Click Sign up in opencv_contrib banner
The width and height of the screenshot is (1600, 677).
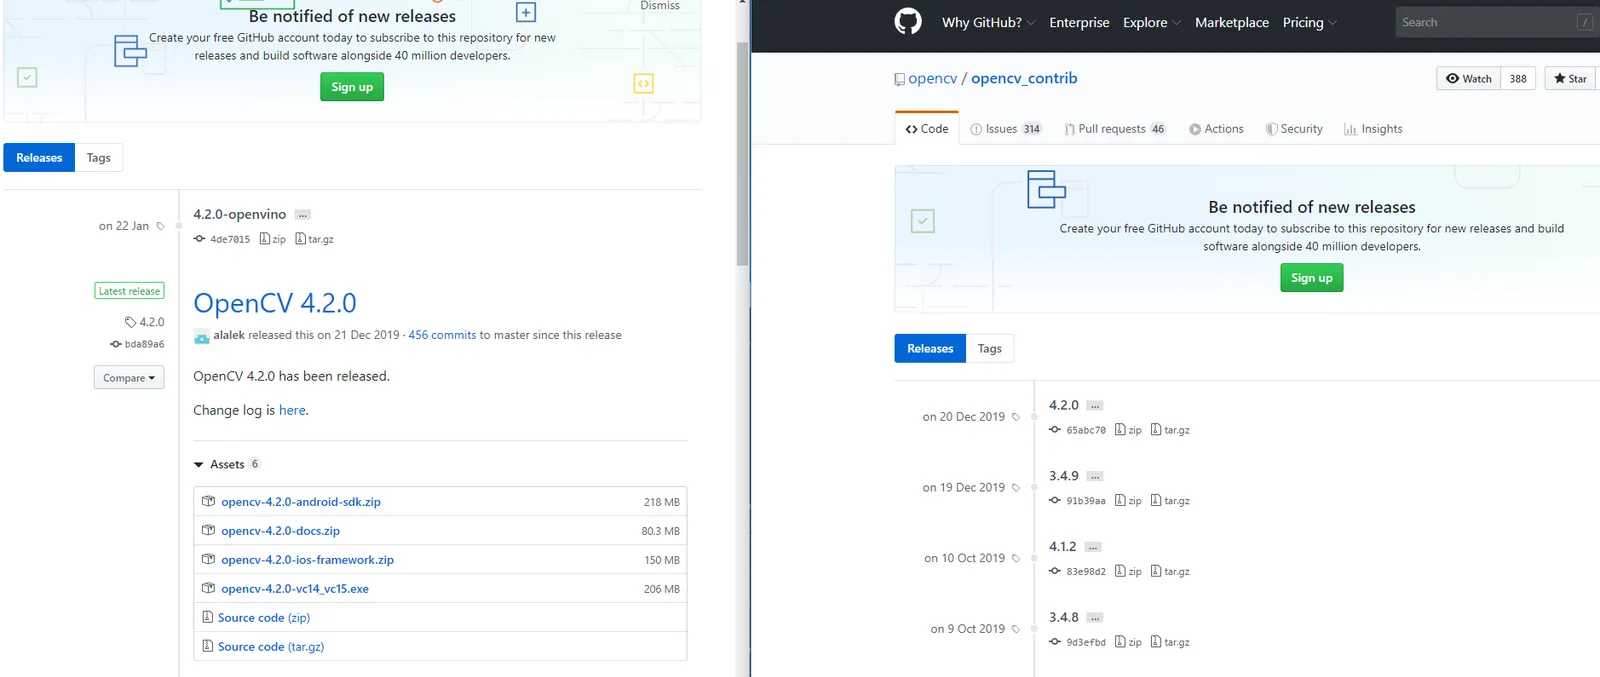(x=1311, y=278)
